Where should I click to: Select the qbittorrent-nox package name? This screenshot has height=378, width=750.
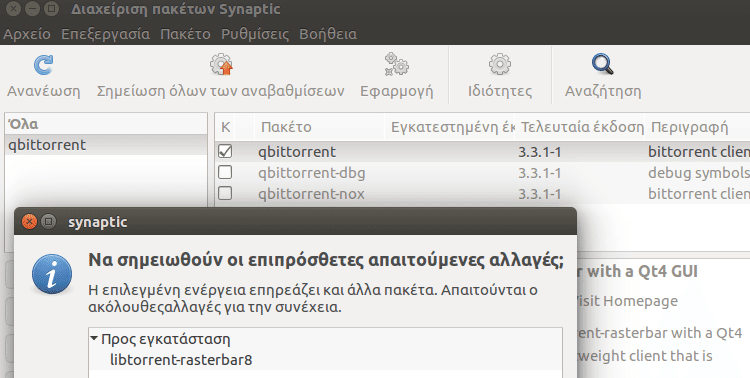[x=311, y=193]
